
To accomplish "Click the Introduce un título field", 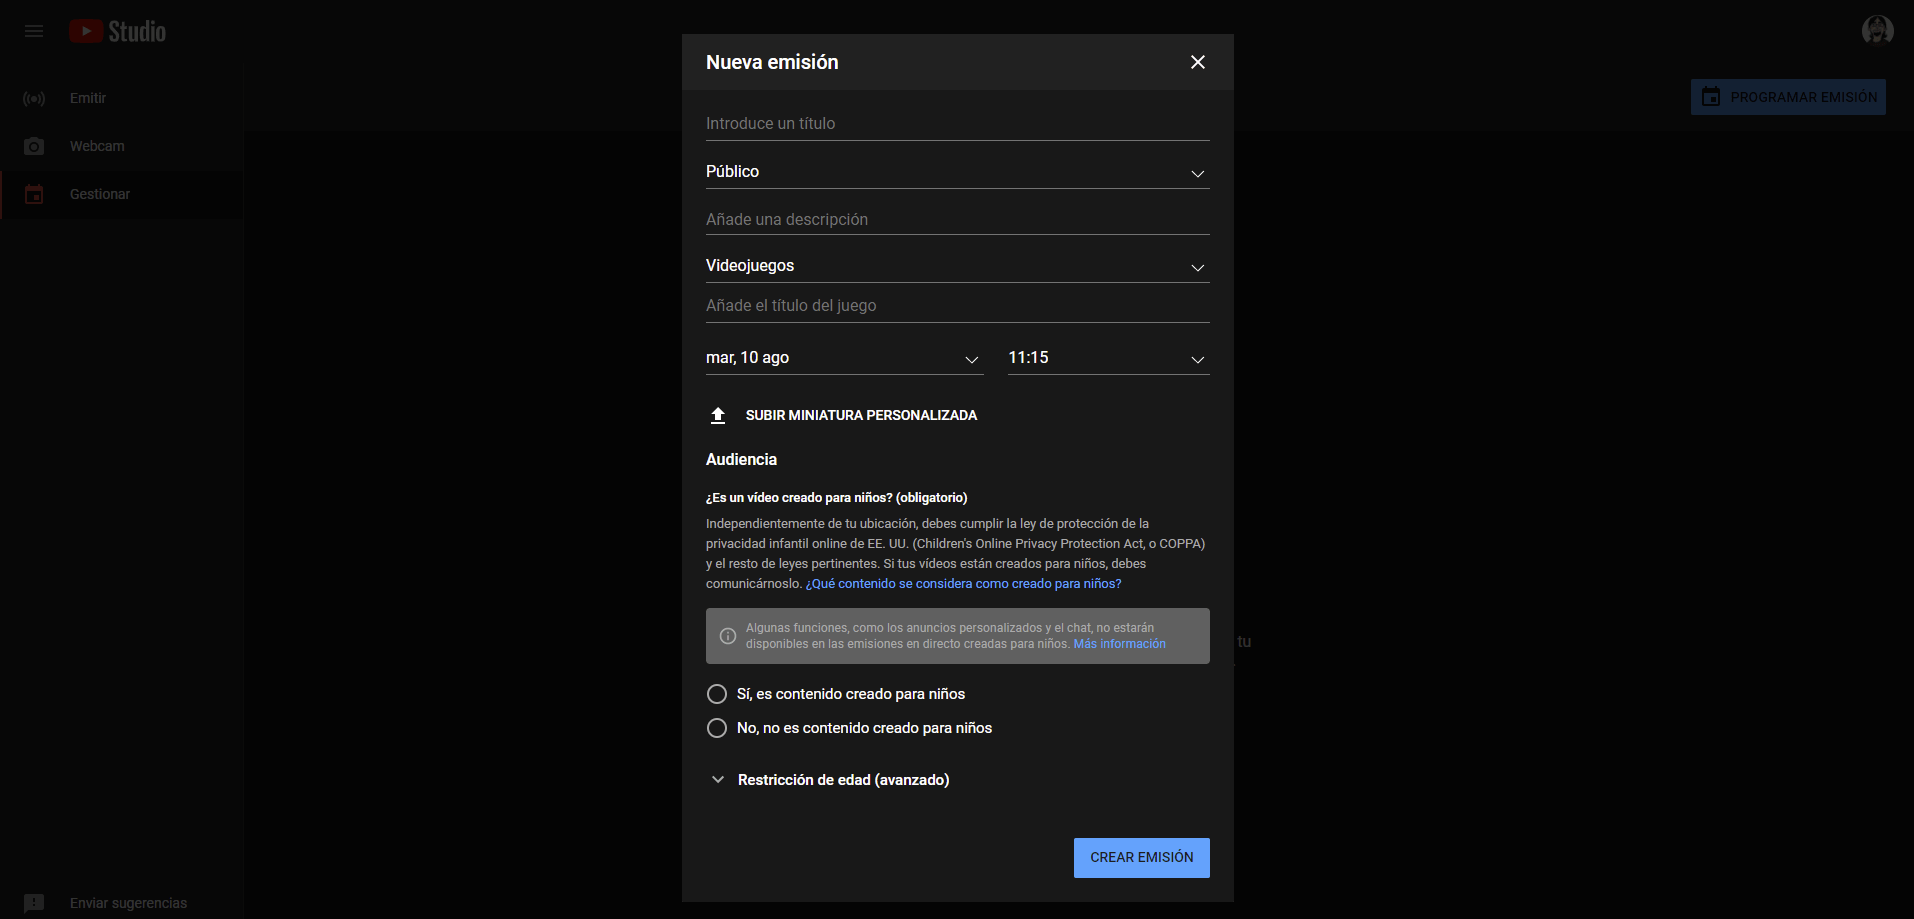I will pyautogui.click(x=957, y=124).
